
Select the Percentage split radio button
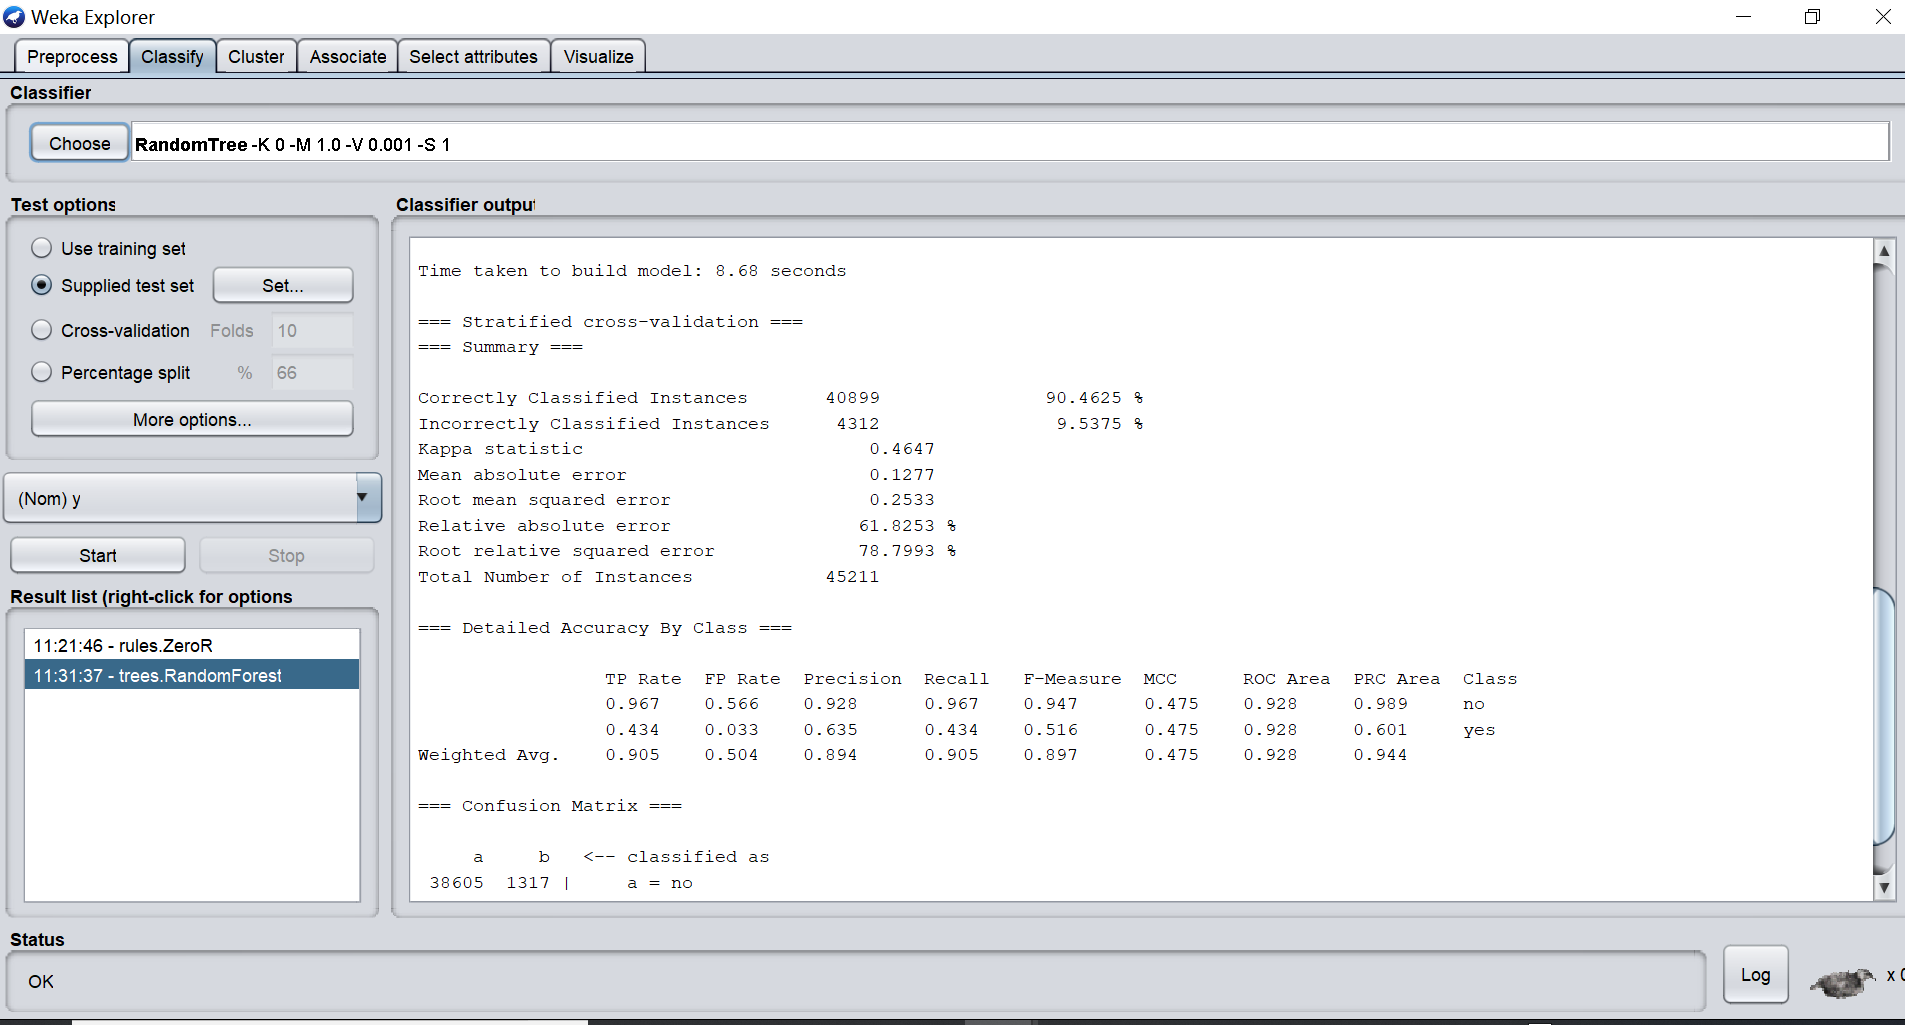pos(41,372)
